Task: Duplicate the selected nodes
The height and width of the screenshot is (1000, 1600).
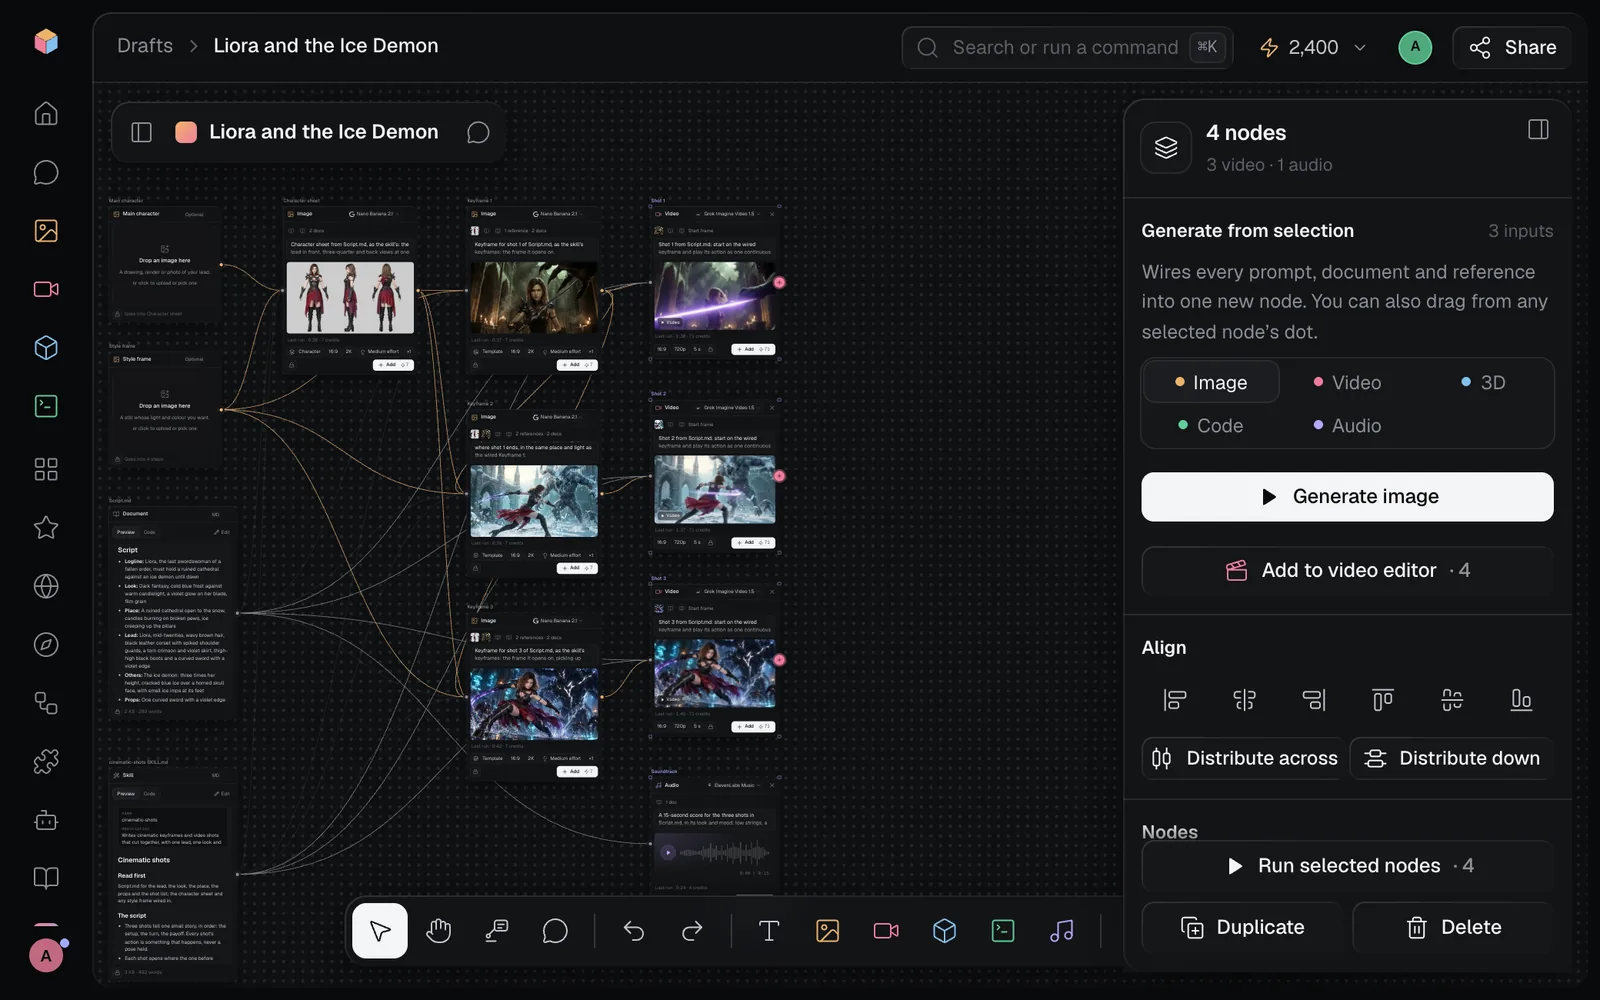Action: click(1243, 927)
